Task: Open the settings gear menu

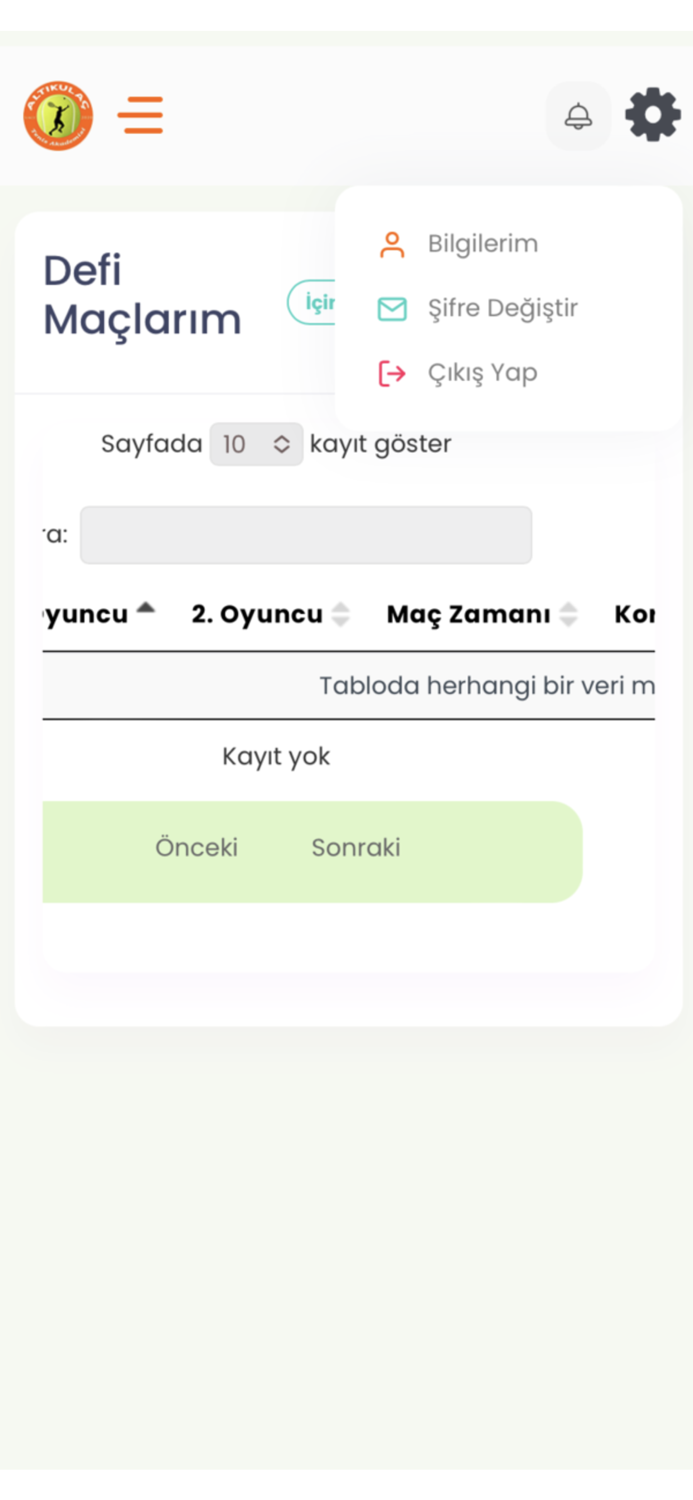Action: pos(652,114)
